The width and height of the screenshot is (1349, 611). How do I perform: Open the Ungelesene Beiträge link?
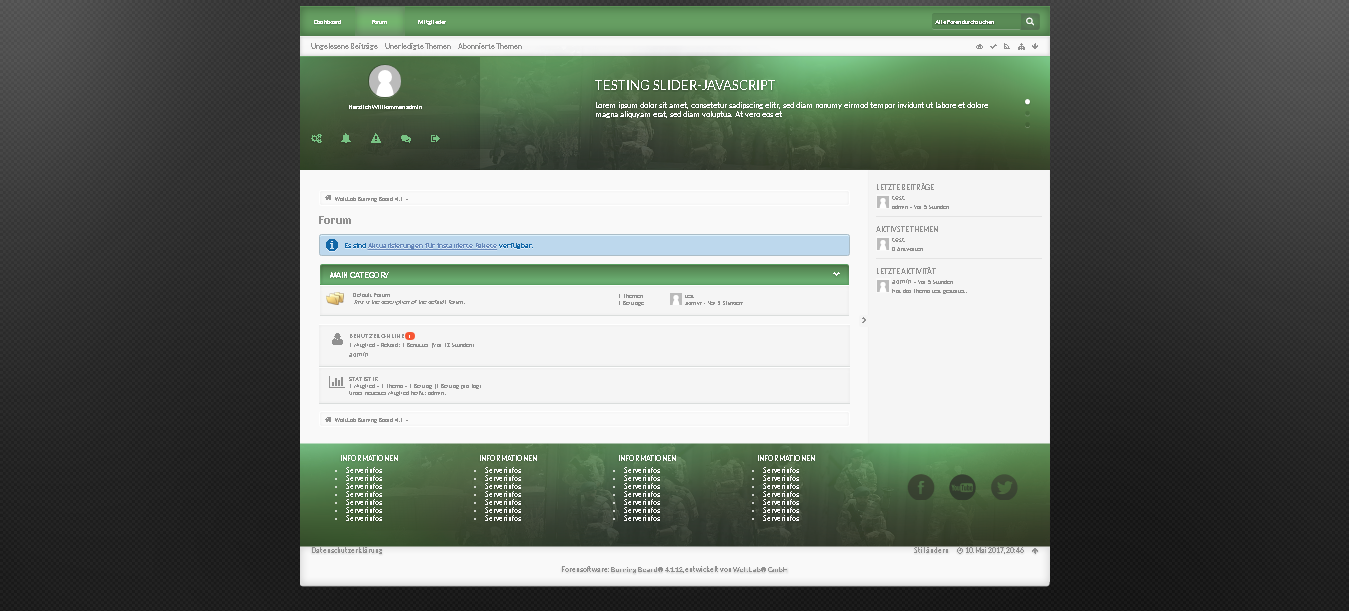[344, 46]
